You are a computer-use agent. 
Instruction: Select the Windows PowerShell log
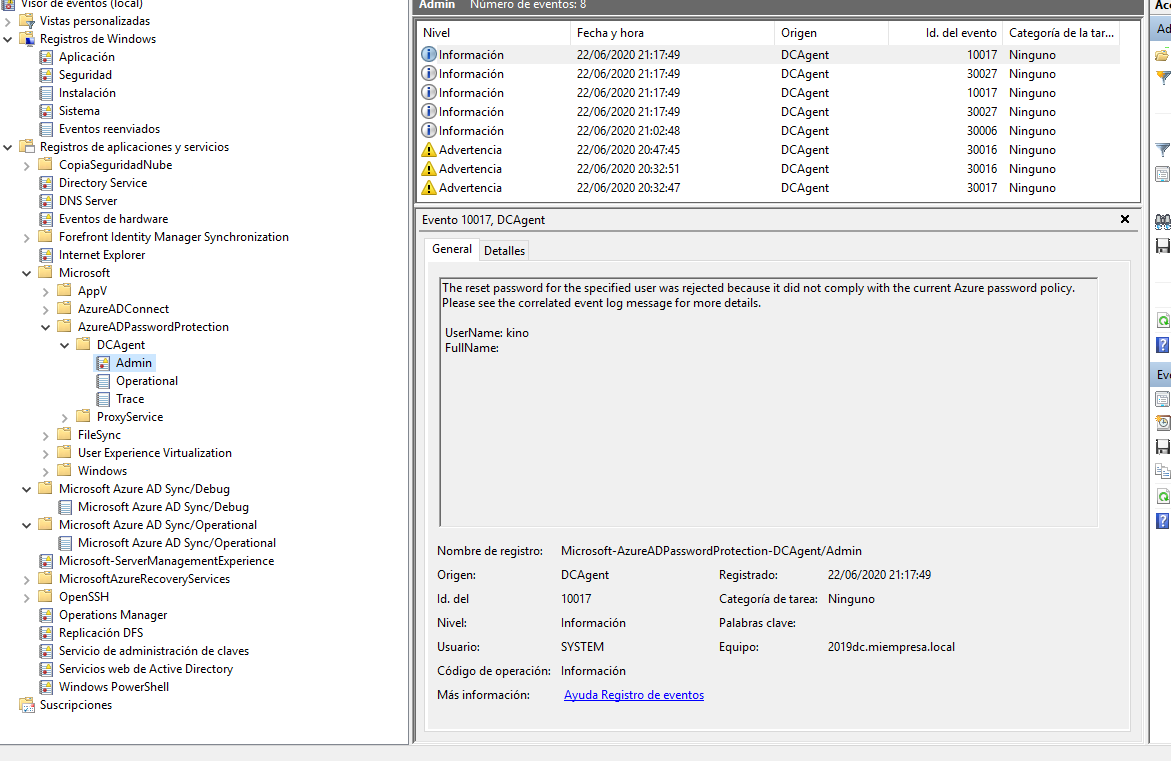pyautogui.click(x=113, y=687)
